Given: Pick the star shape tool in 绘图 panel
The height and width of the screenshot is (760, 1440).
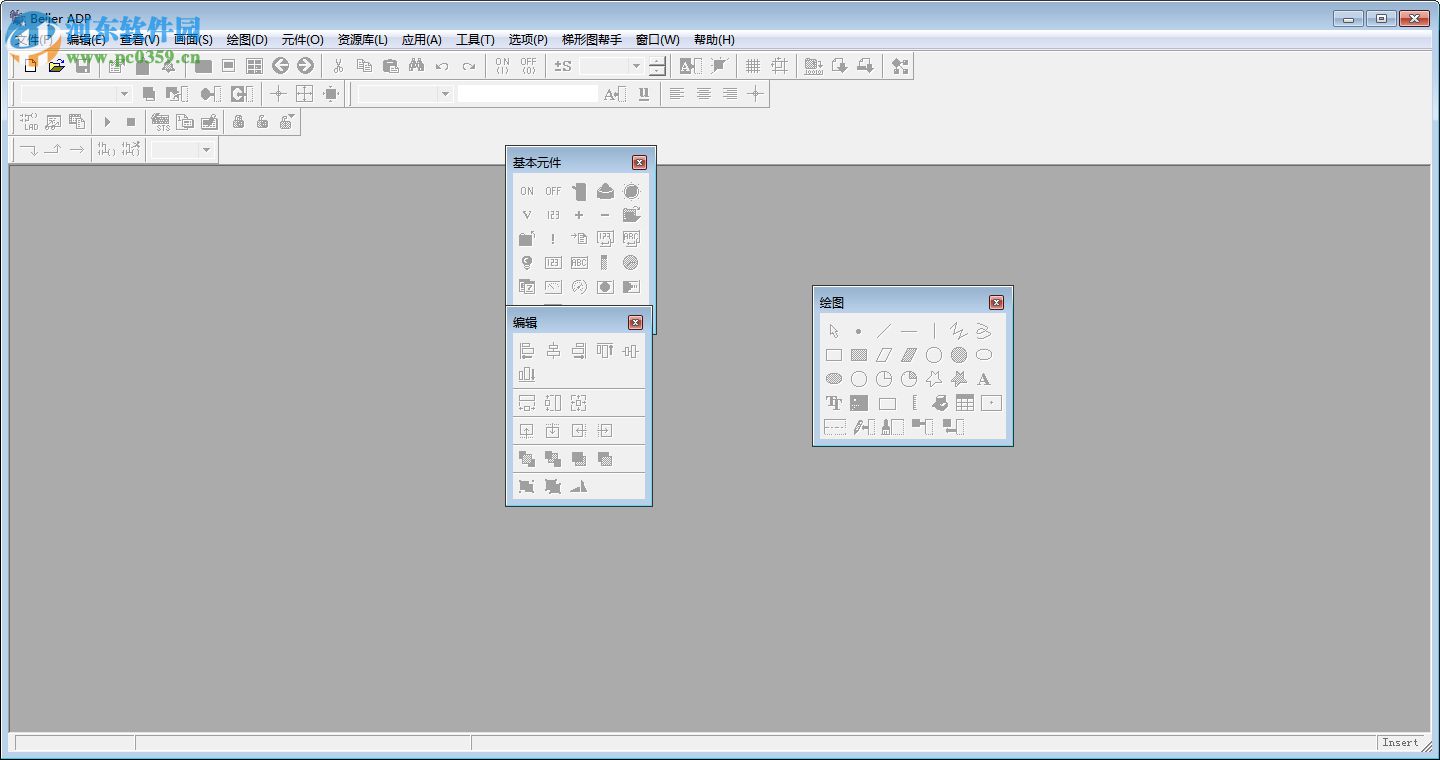Looking at the screenshot, I should tap(934, 379).
